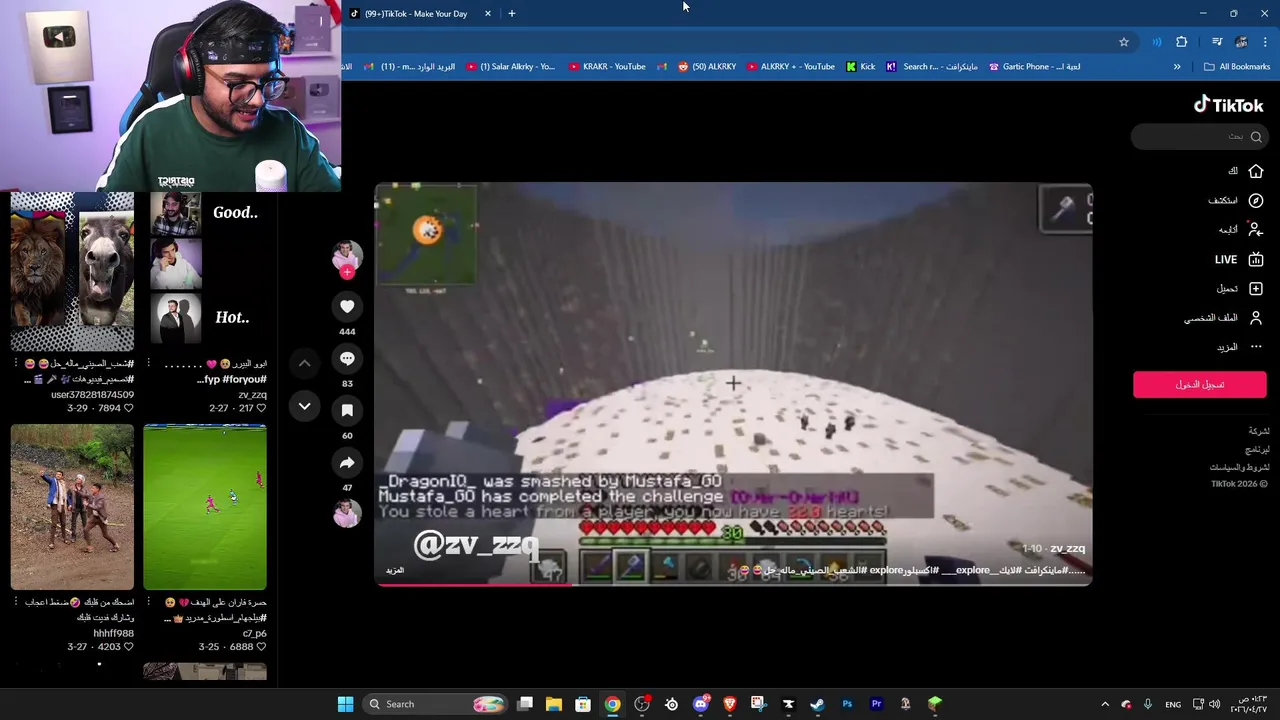Open options dots on c7_p6 video card

tap(149, 602)
